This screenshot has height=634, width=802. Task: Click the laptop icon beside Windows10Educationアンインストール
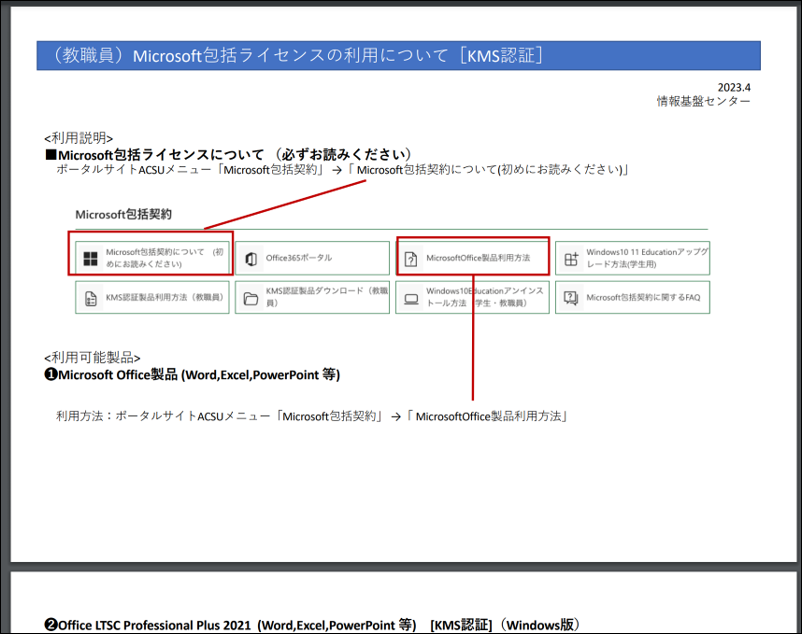(x=411, y=299)
